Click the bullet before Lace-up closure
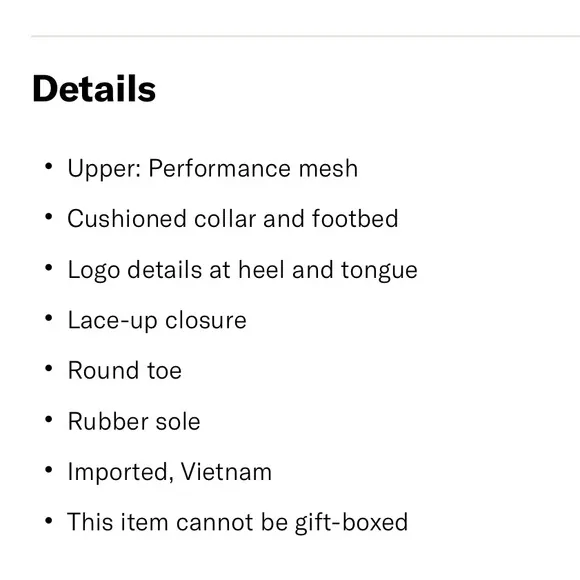580x580 pixels. [x=48, y=318]
